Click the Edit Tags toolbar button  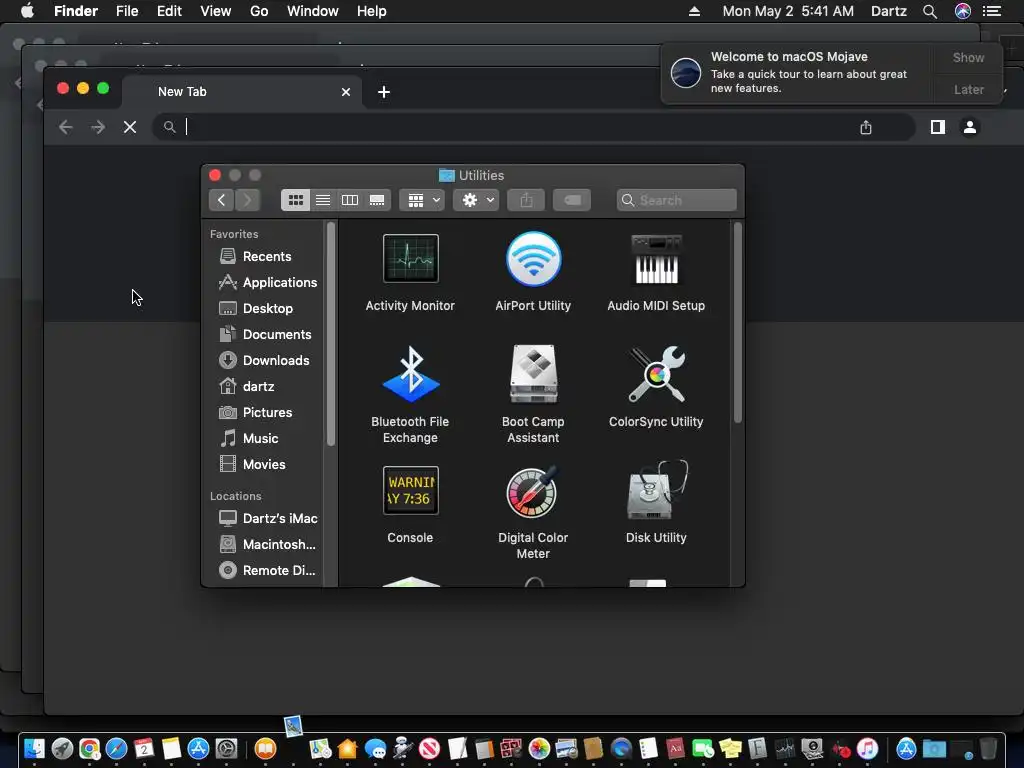(x=572, y=200)
